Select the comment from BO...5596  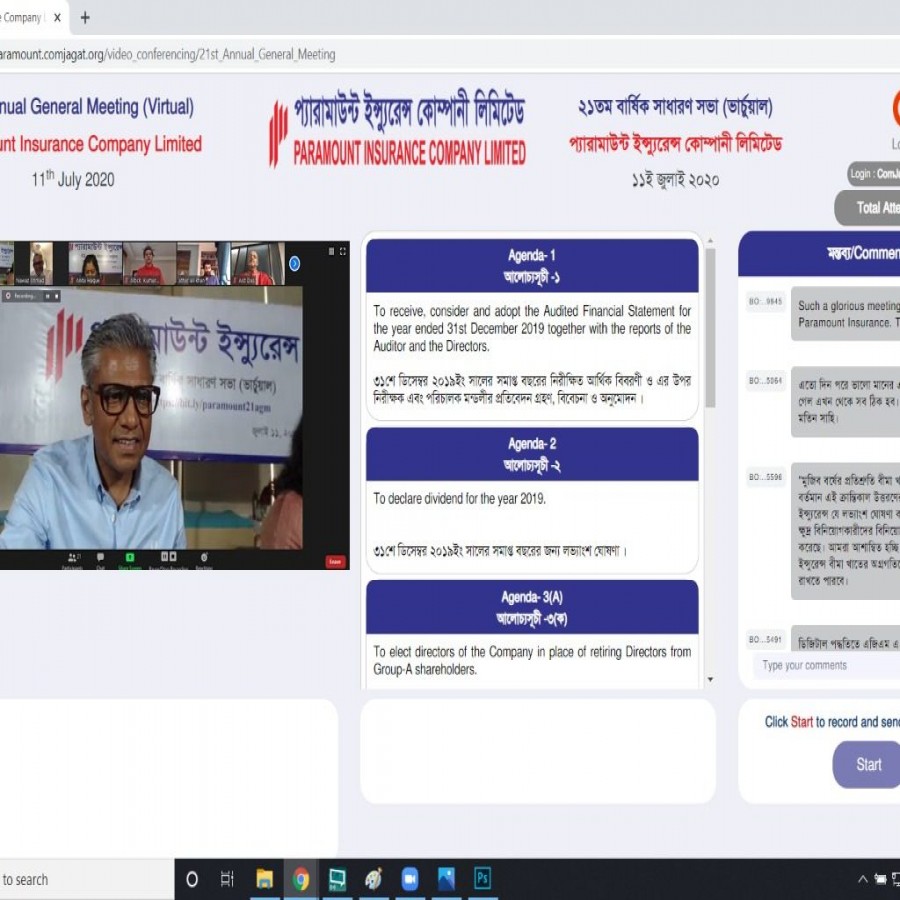tap(845, 531)
